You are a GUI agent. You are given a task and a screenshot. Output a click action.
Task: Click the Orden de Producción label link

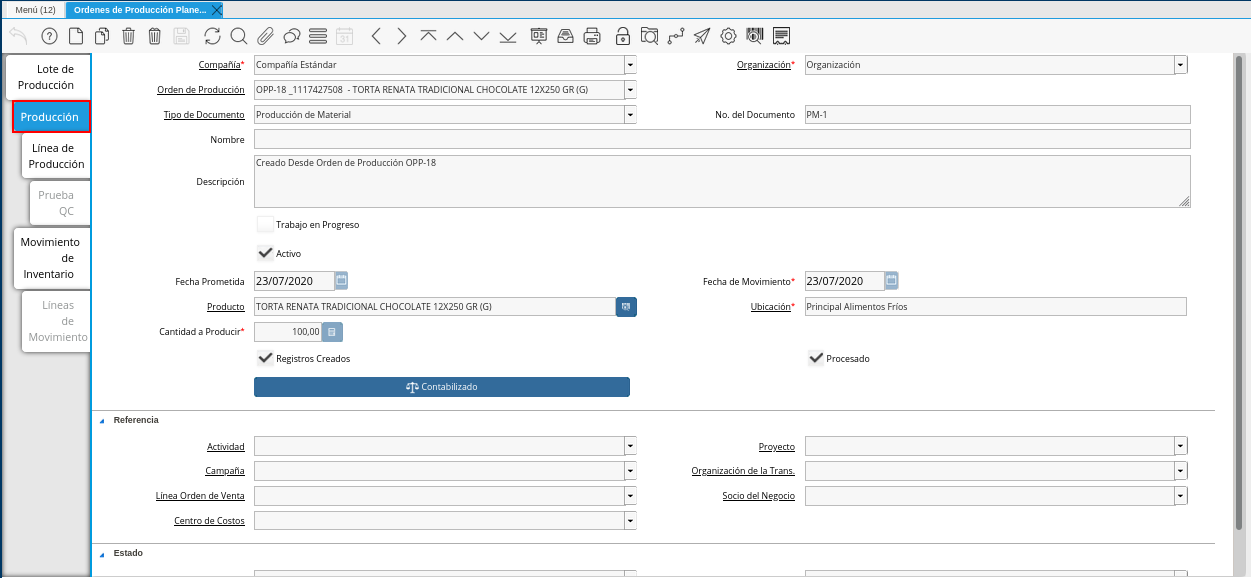[201, 90]
